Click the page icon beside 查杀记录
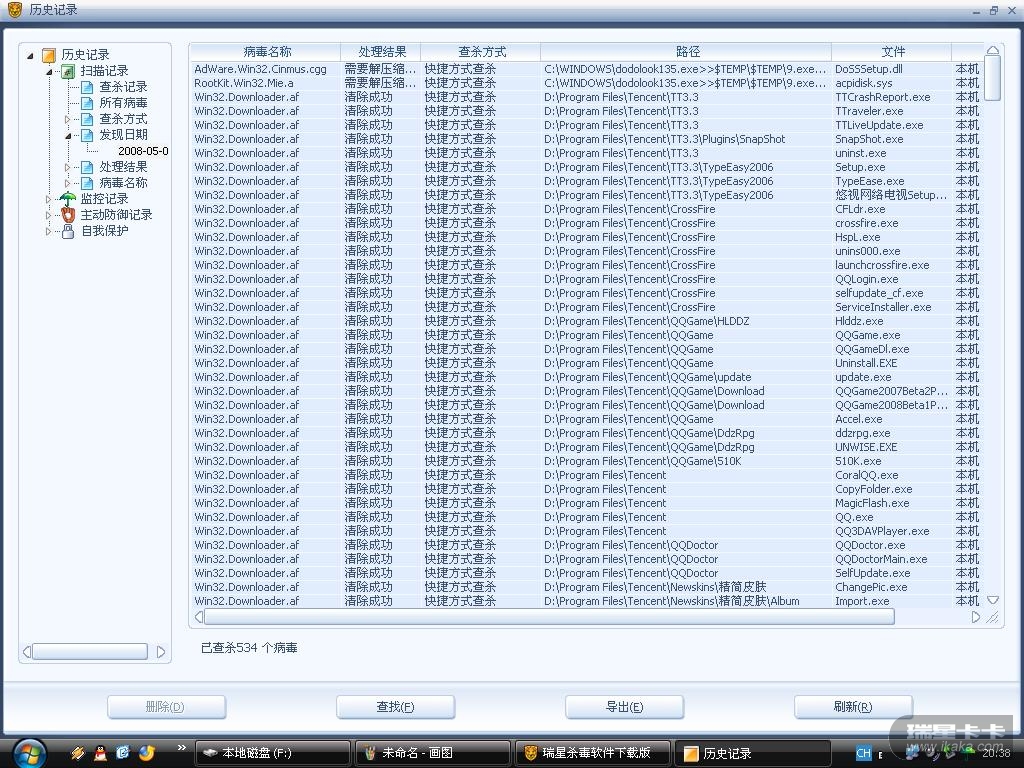Image resolution: width=1024 pixels, height=768 pixels. pos(87,87)
